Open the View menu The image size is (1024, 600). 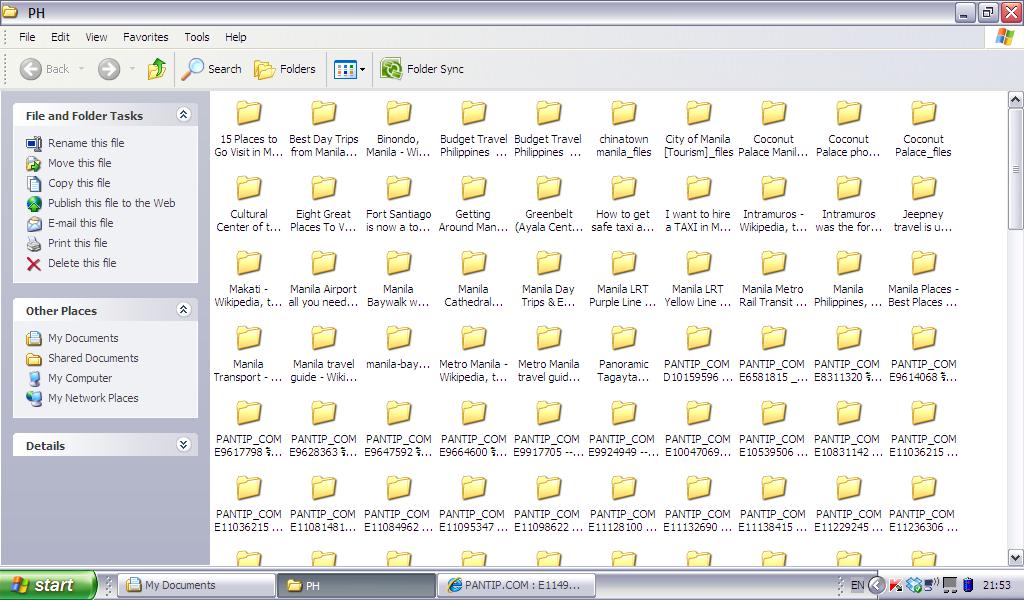pyautogui.click(x=96, y=37)
